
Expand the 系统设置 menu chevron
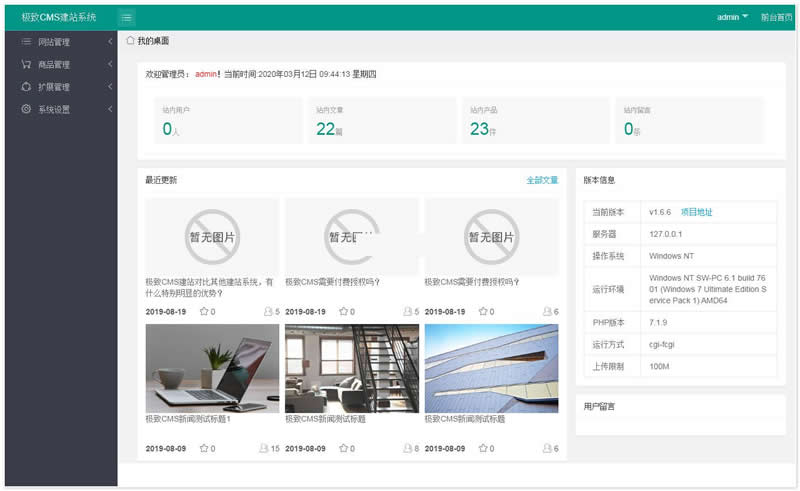pos(109,109)
